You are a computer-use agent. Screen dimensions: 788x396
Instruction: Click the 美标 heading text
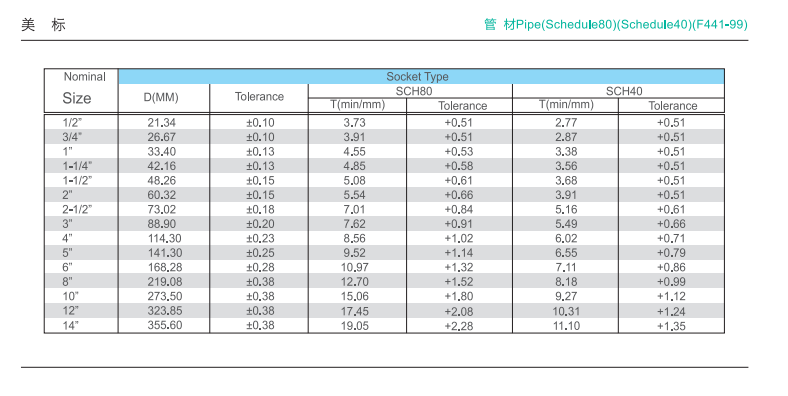[43, 24]
